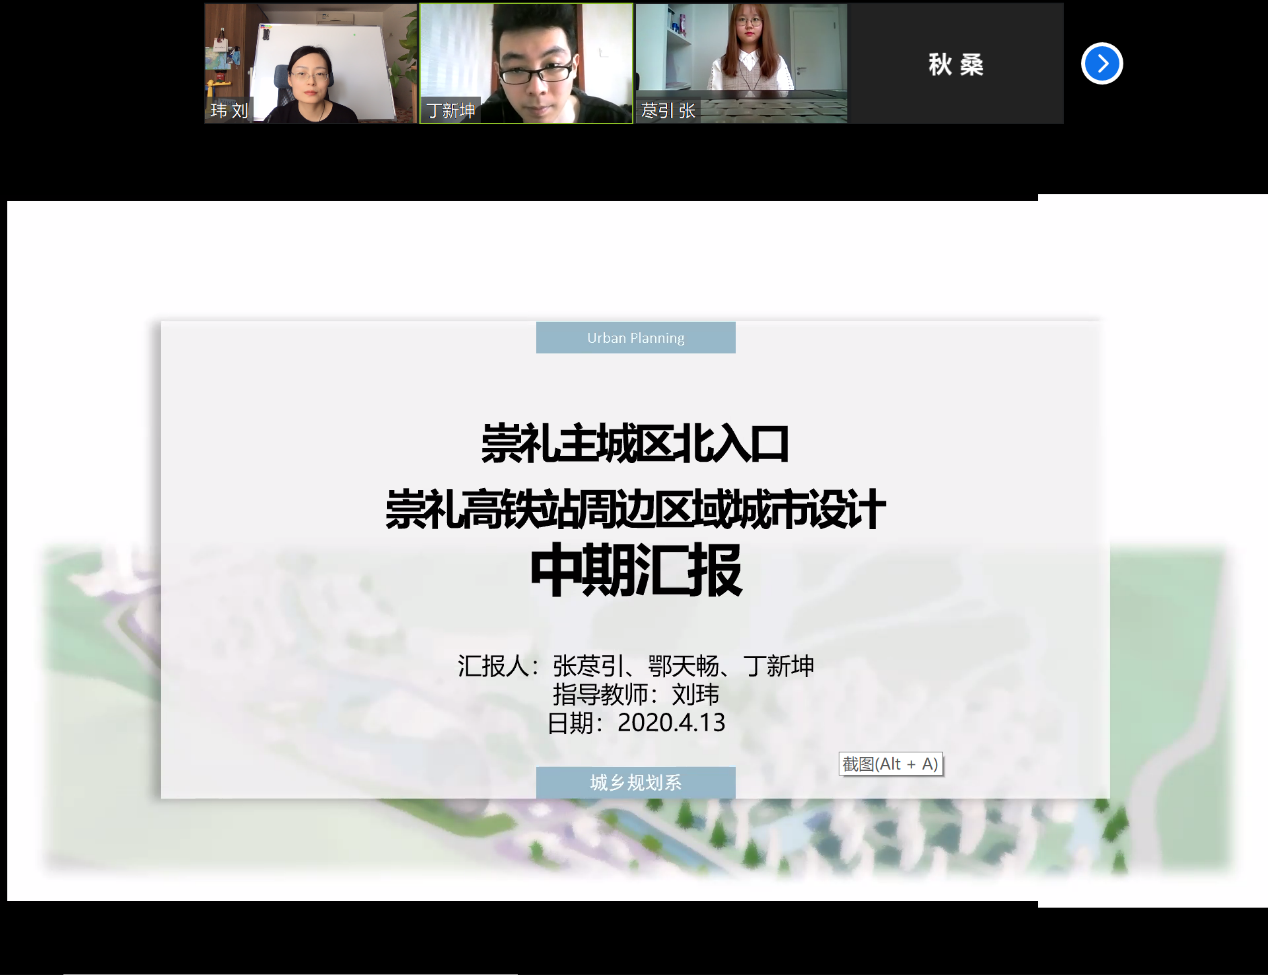This screenshot has width=1268, height=975.
Task: Click the 荩引 张 name label
Action: point(668,111)
